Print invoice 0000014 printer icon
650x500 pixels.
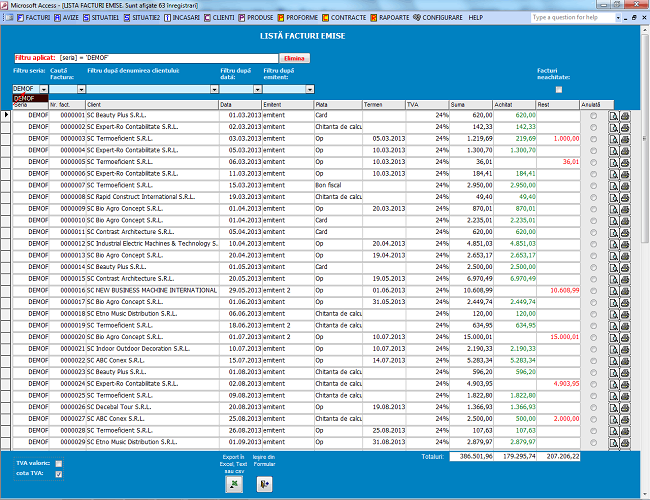[625, 267]
